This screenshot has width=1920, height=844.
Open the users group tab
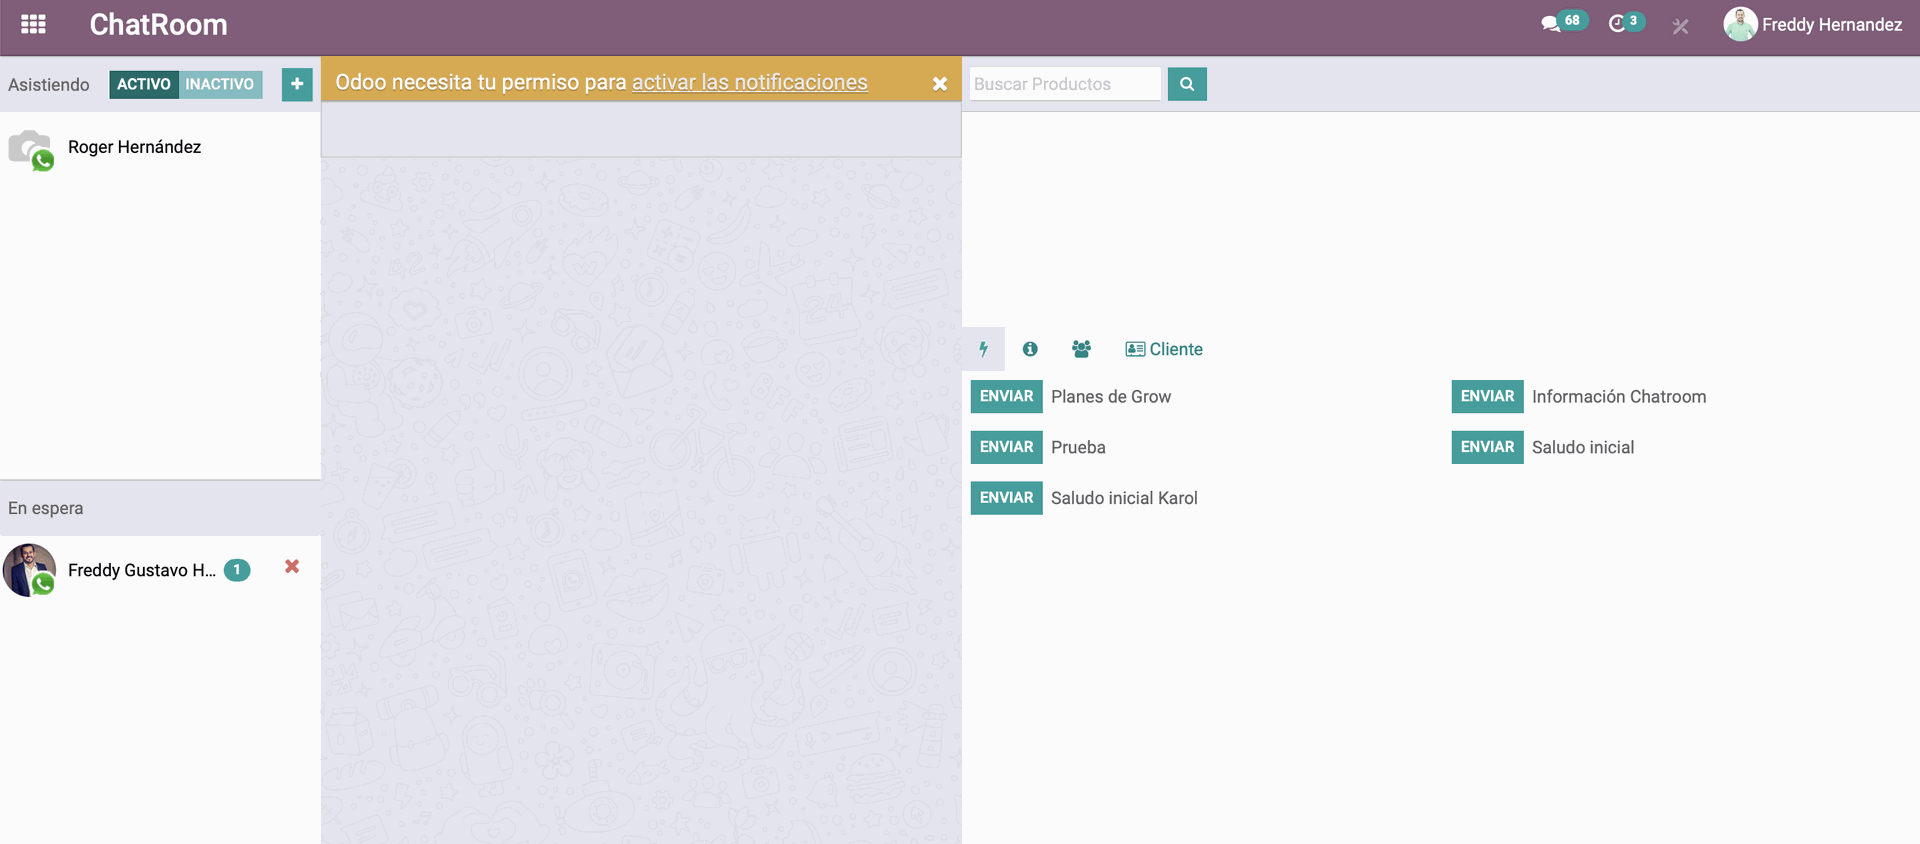point(1081,349)
